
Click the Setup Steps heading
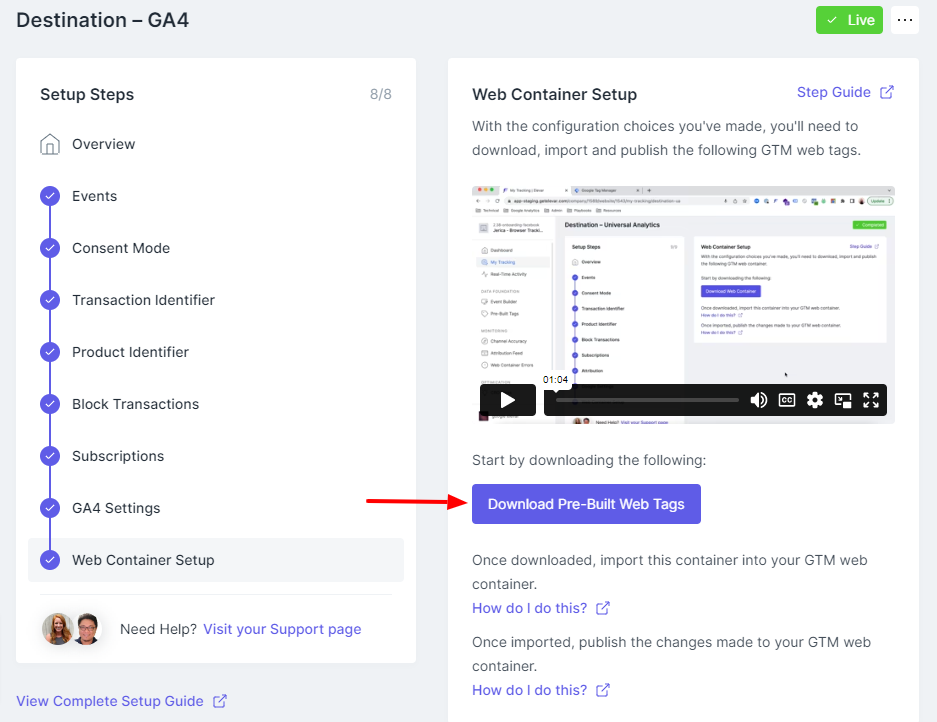click(87, 94)
